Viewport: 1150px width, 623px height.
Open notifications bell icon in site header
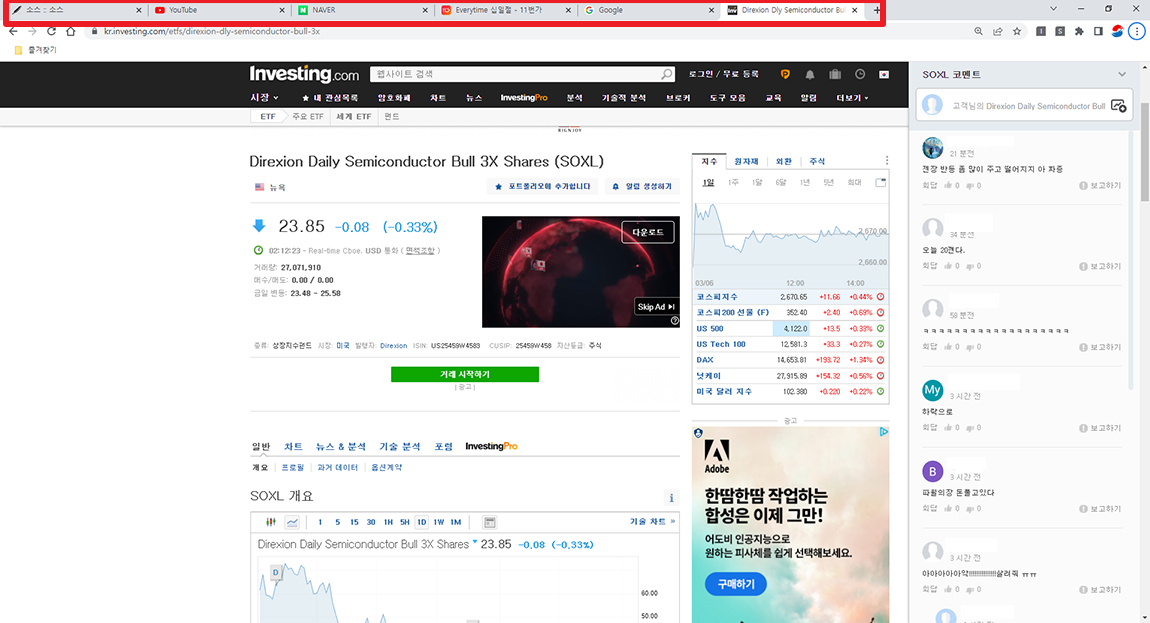(x=810, y=74)
